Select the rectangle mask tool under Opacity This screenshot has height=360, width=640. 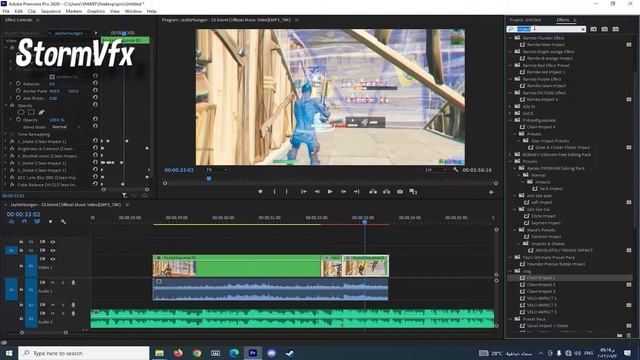(x=31, y=112)
